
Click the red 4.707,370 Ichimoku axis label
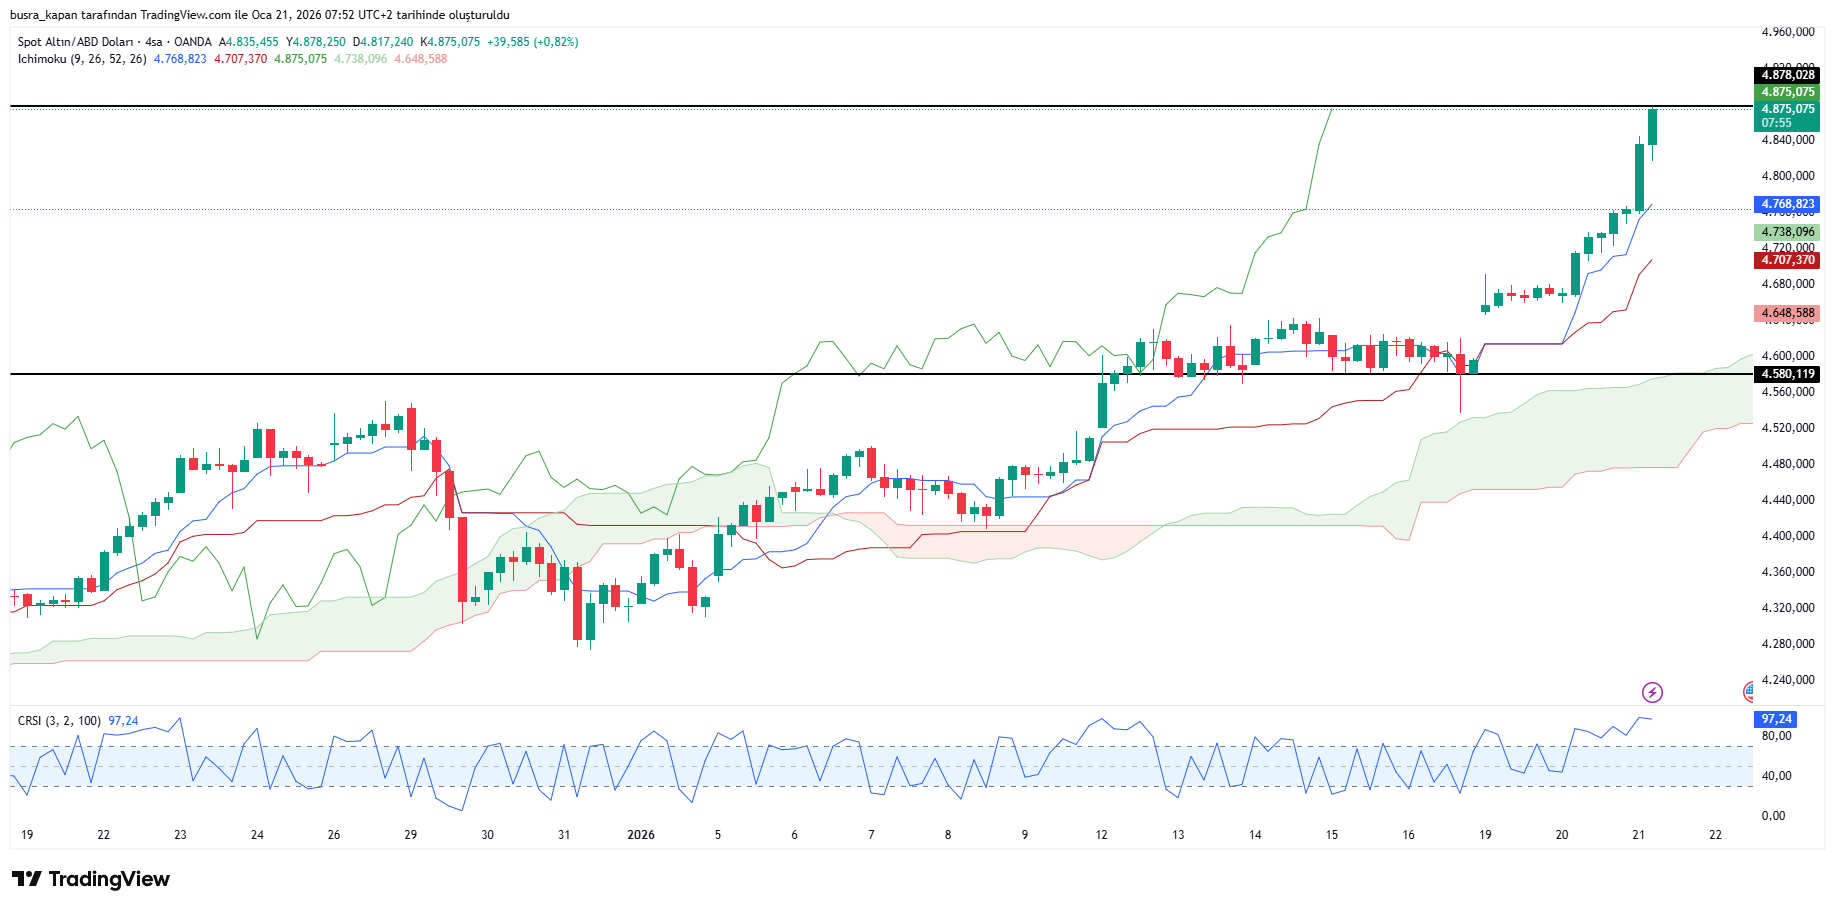[x=1787, y=260]
